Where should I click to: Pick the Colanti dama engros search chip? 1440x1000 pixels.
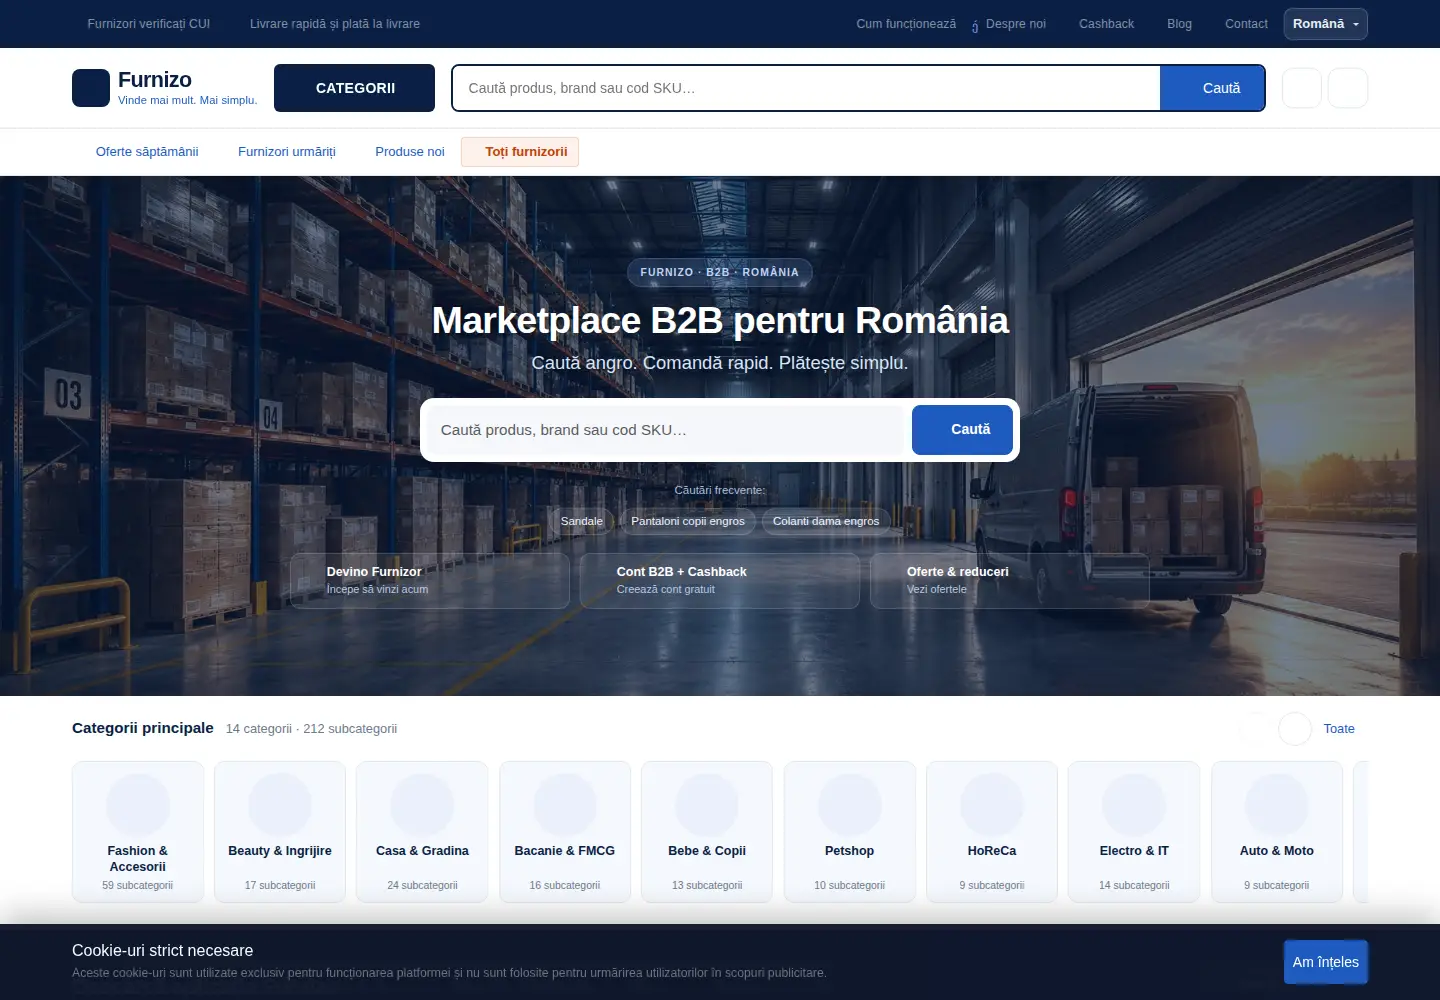826,521
